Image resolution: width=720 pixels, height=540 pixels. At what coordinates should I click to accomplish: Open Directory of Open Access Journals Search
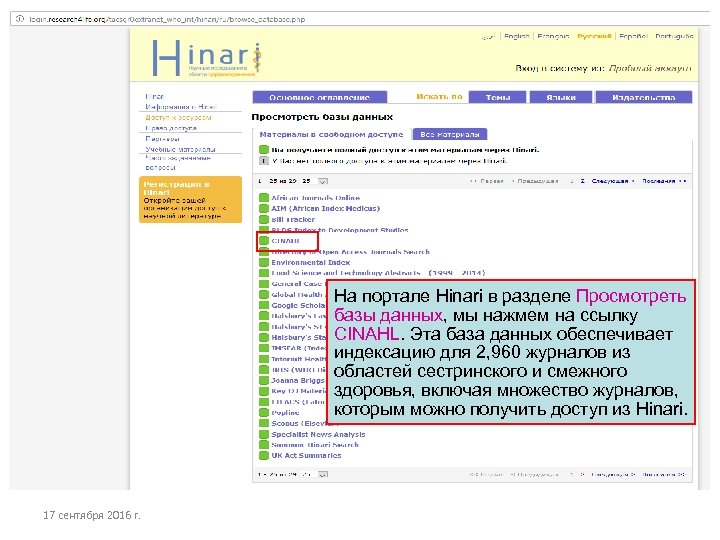click(350, 252)
